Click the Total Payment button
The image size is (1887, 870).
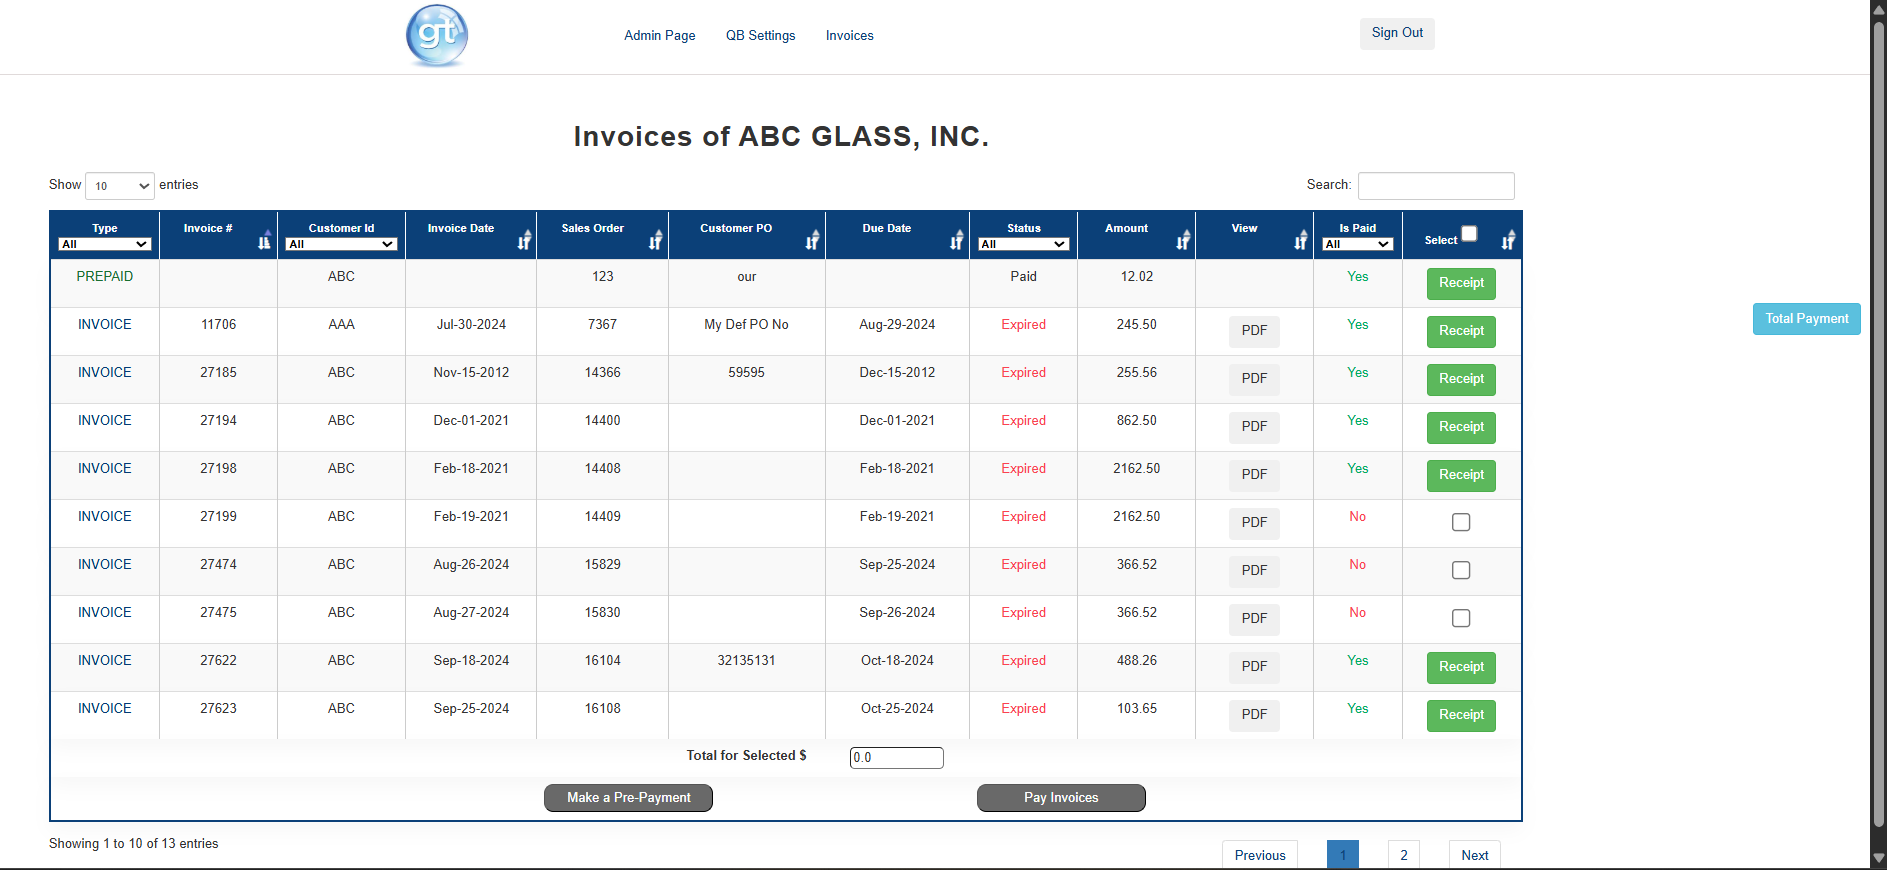1807,319
